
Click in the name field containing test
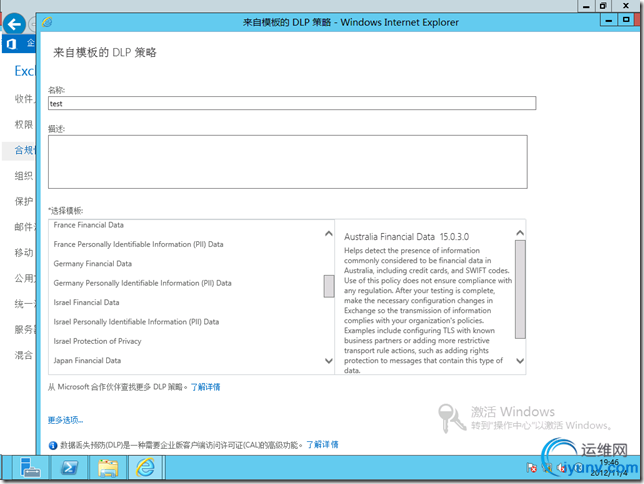pos(292,103)
